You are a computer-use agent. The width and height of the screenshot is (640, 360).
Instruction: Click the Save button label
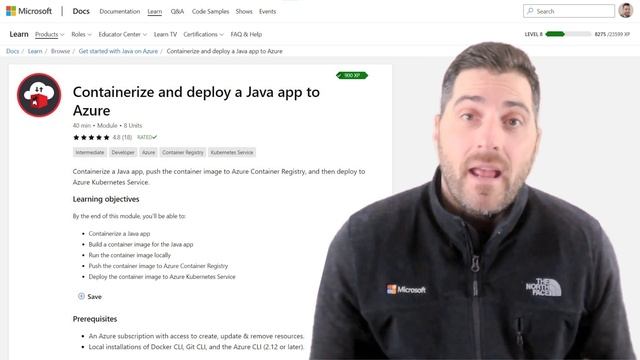point(95,297)
